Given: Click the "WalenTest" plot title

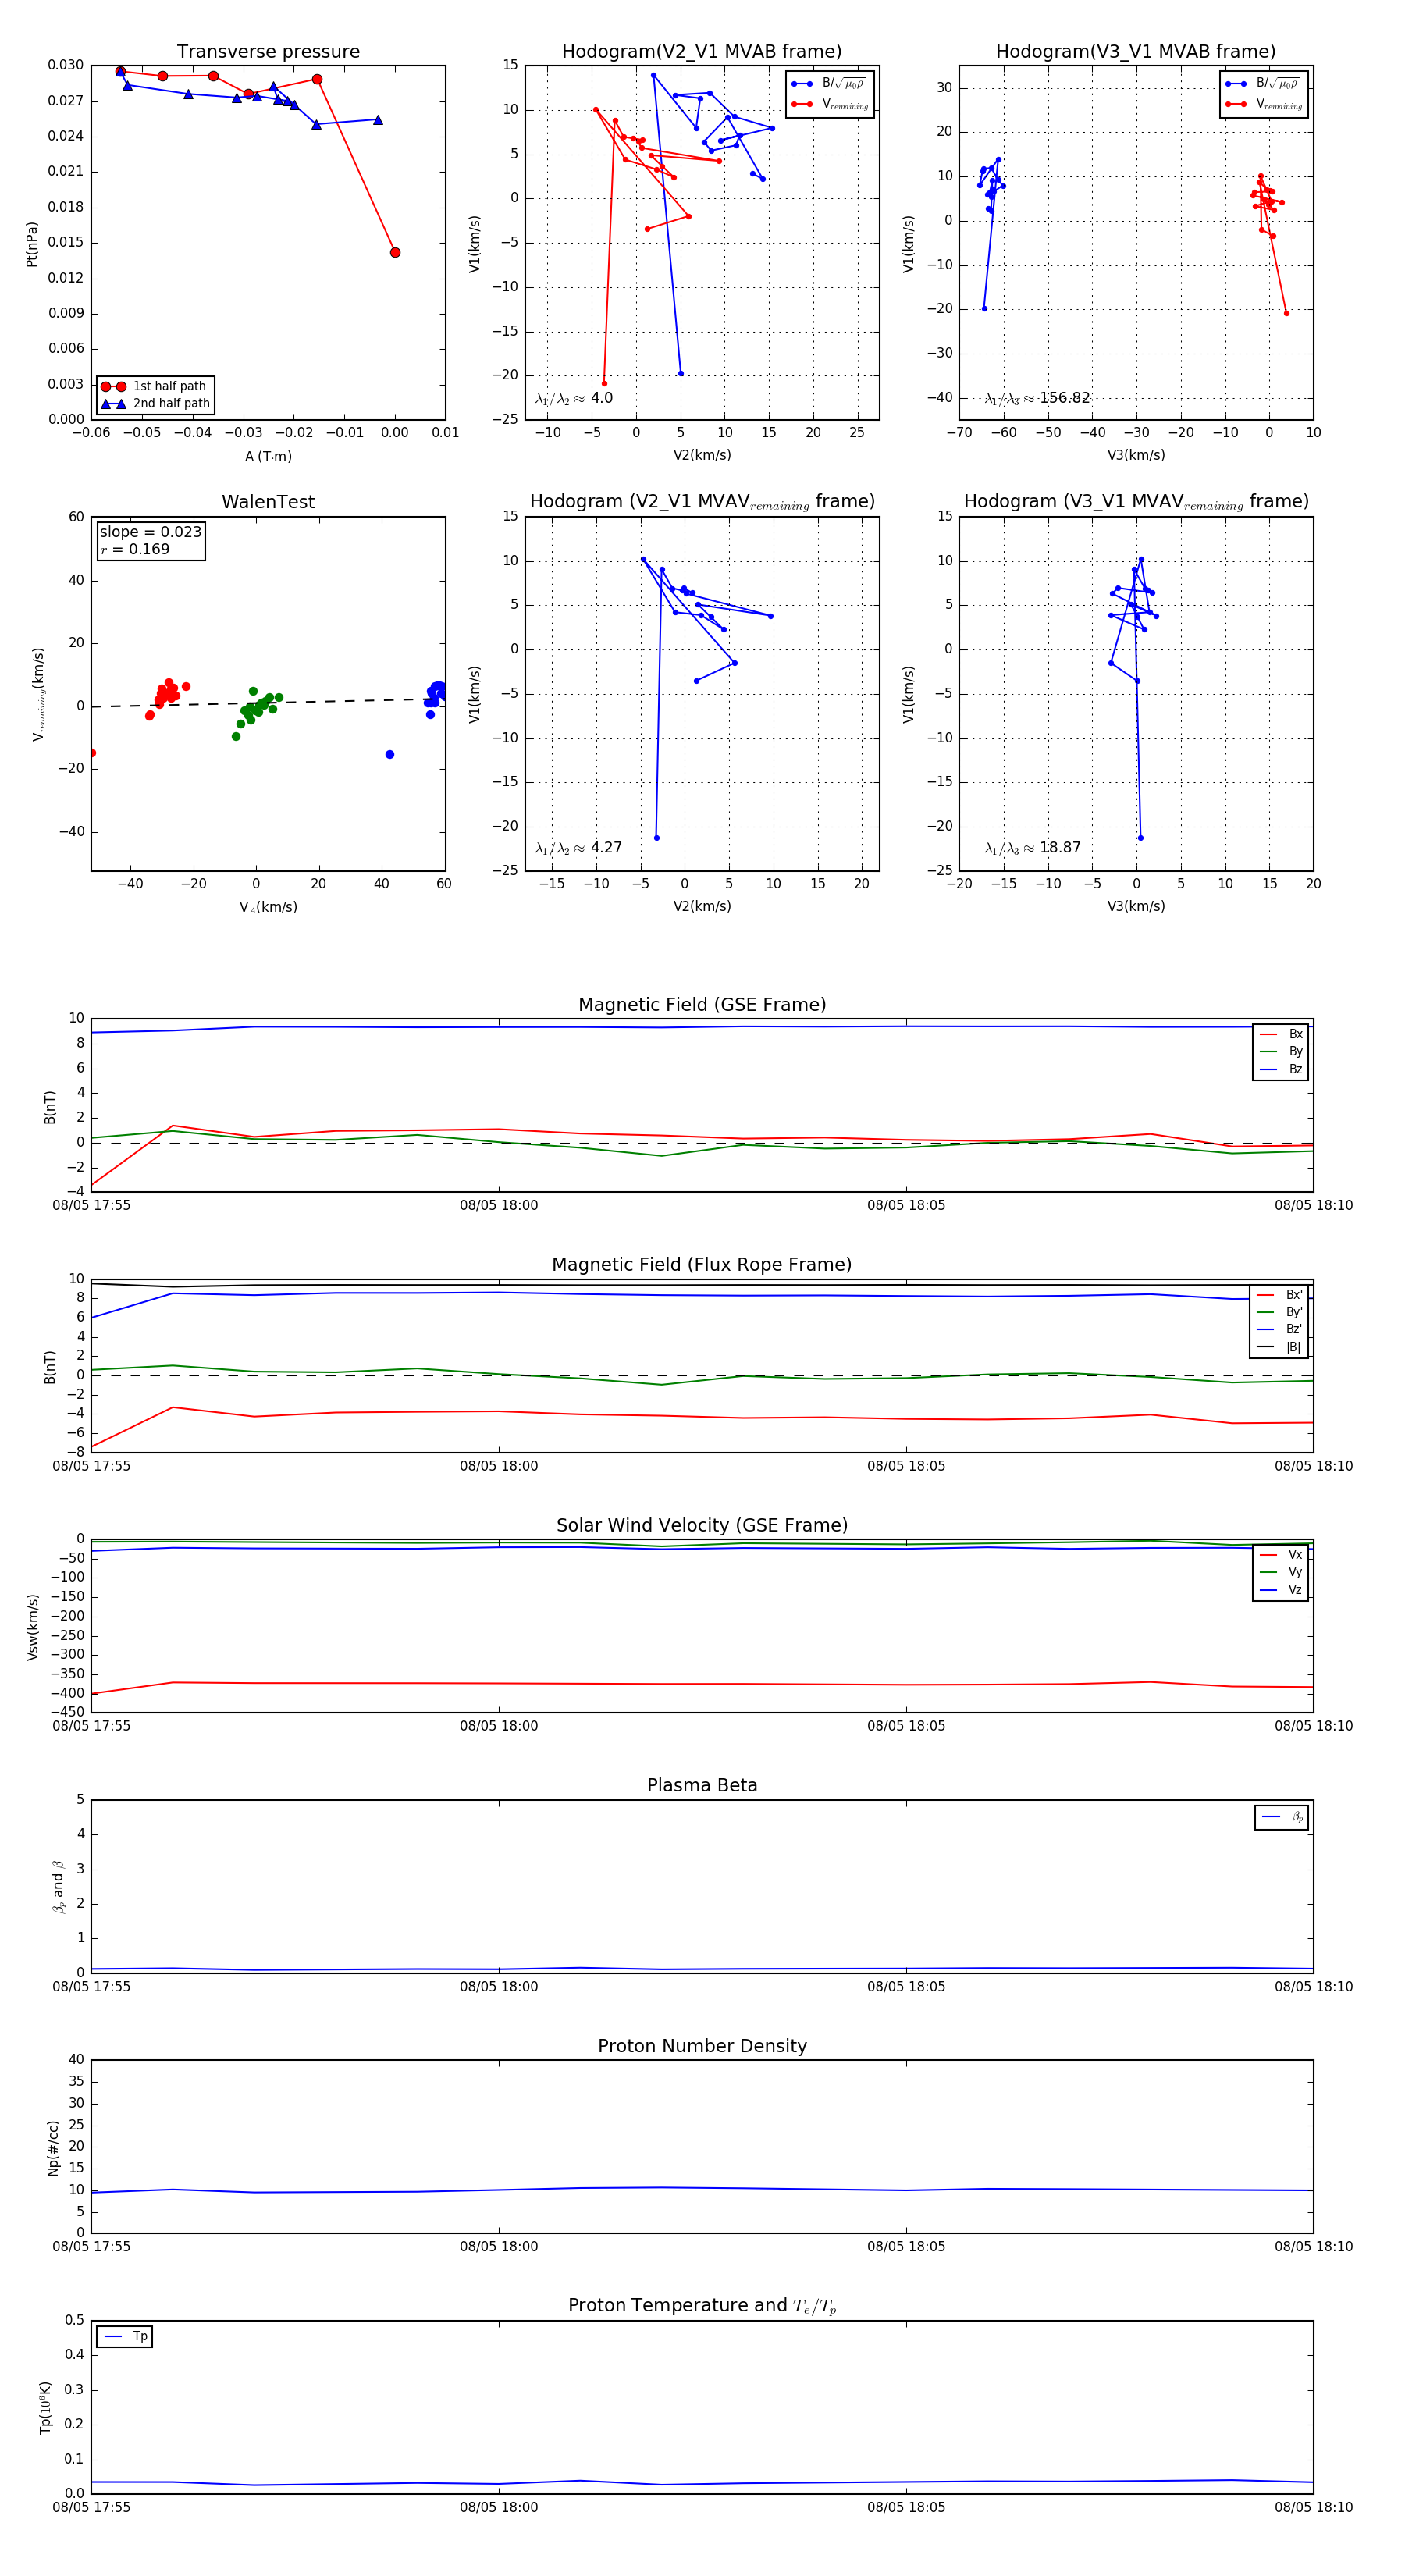Looking at the screenshot, I should click(x=268, y=502).
